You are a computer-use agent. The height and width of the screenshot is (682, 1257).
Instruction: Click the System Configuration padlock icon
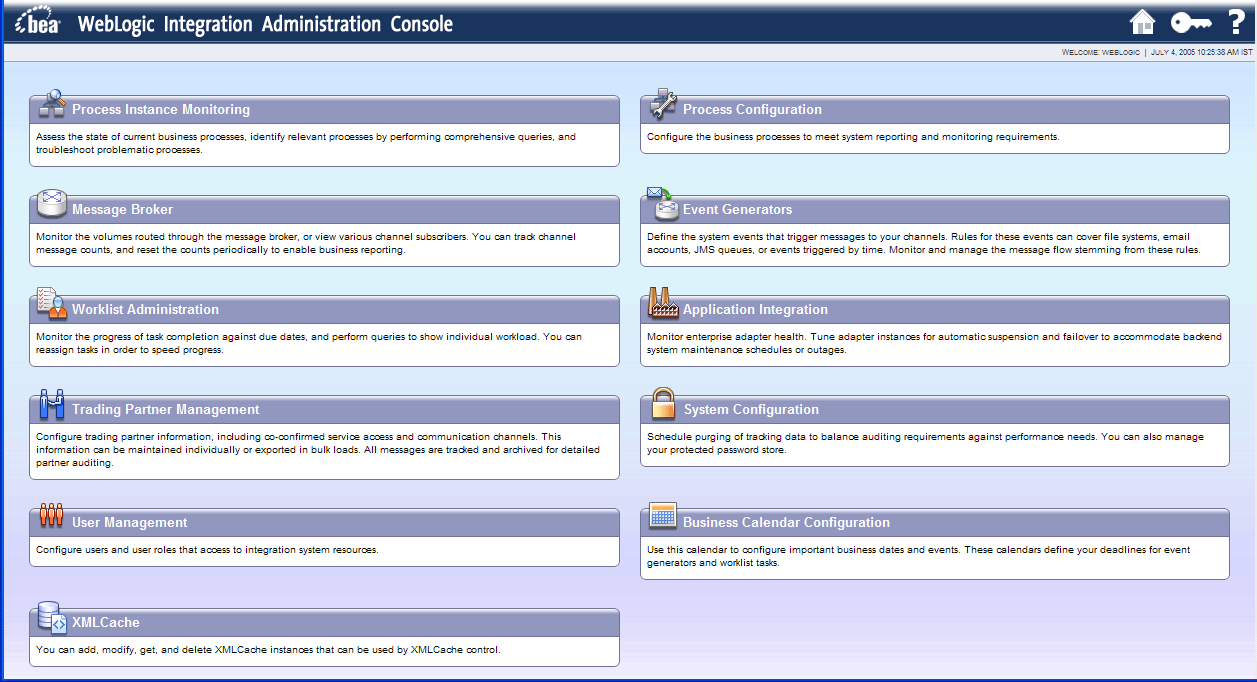663,404
